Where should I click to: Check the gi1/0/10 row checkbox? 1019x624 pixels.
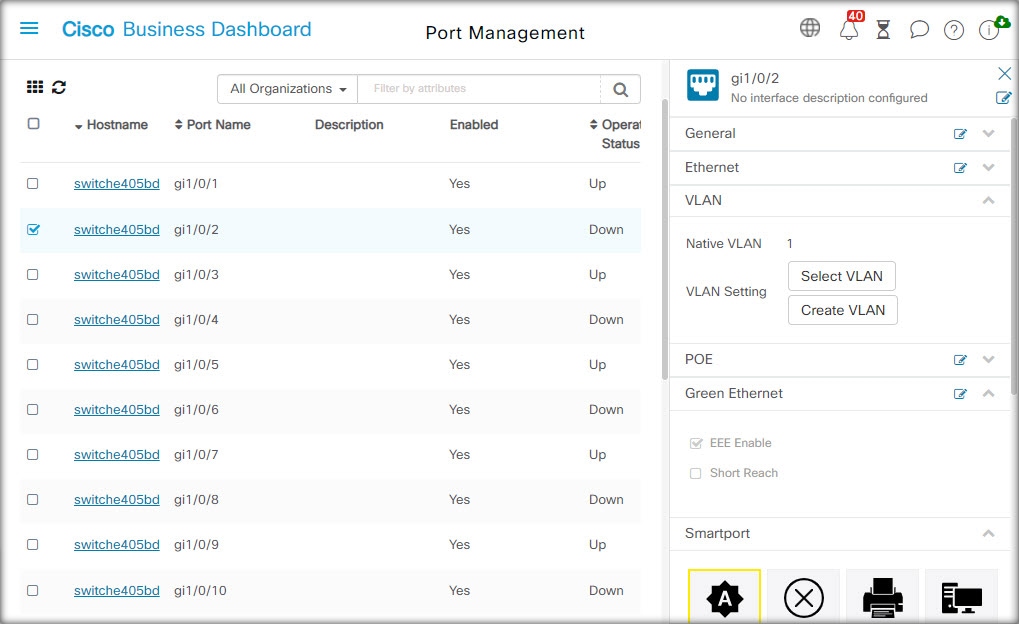(32, 590)
